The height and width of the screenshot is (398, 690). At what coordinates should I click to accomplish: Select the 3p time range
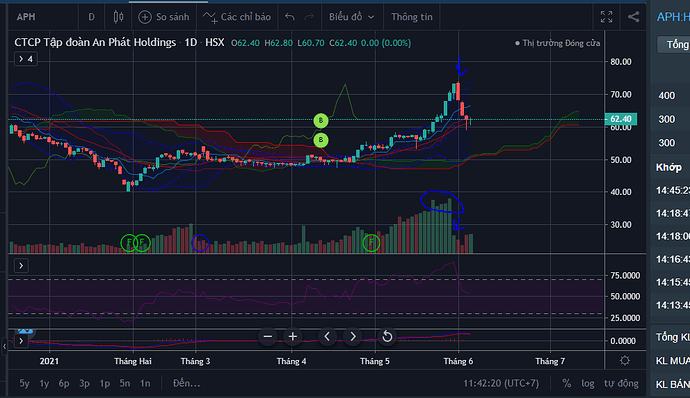point(84,383)
